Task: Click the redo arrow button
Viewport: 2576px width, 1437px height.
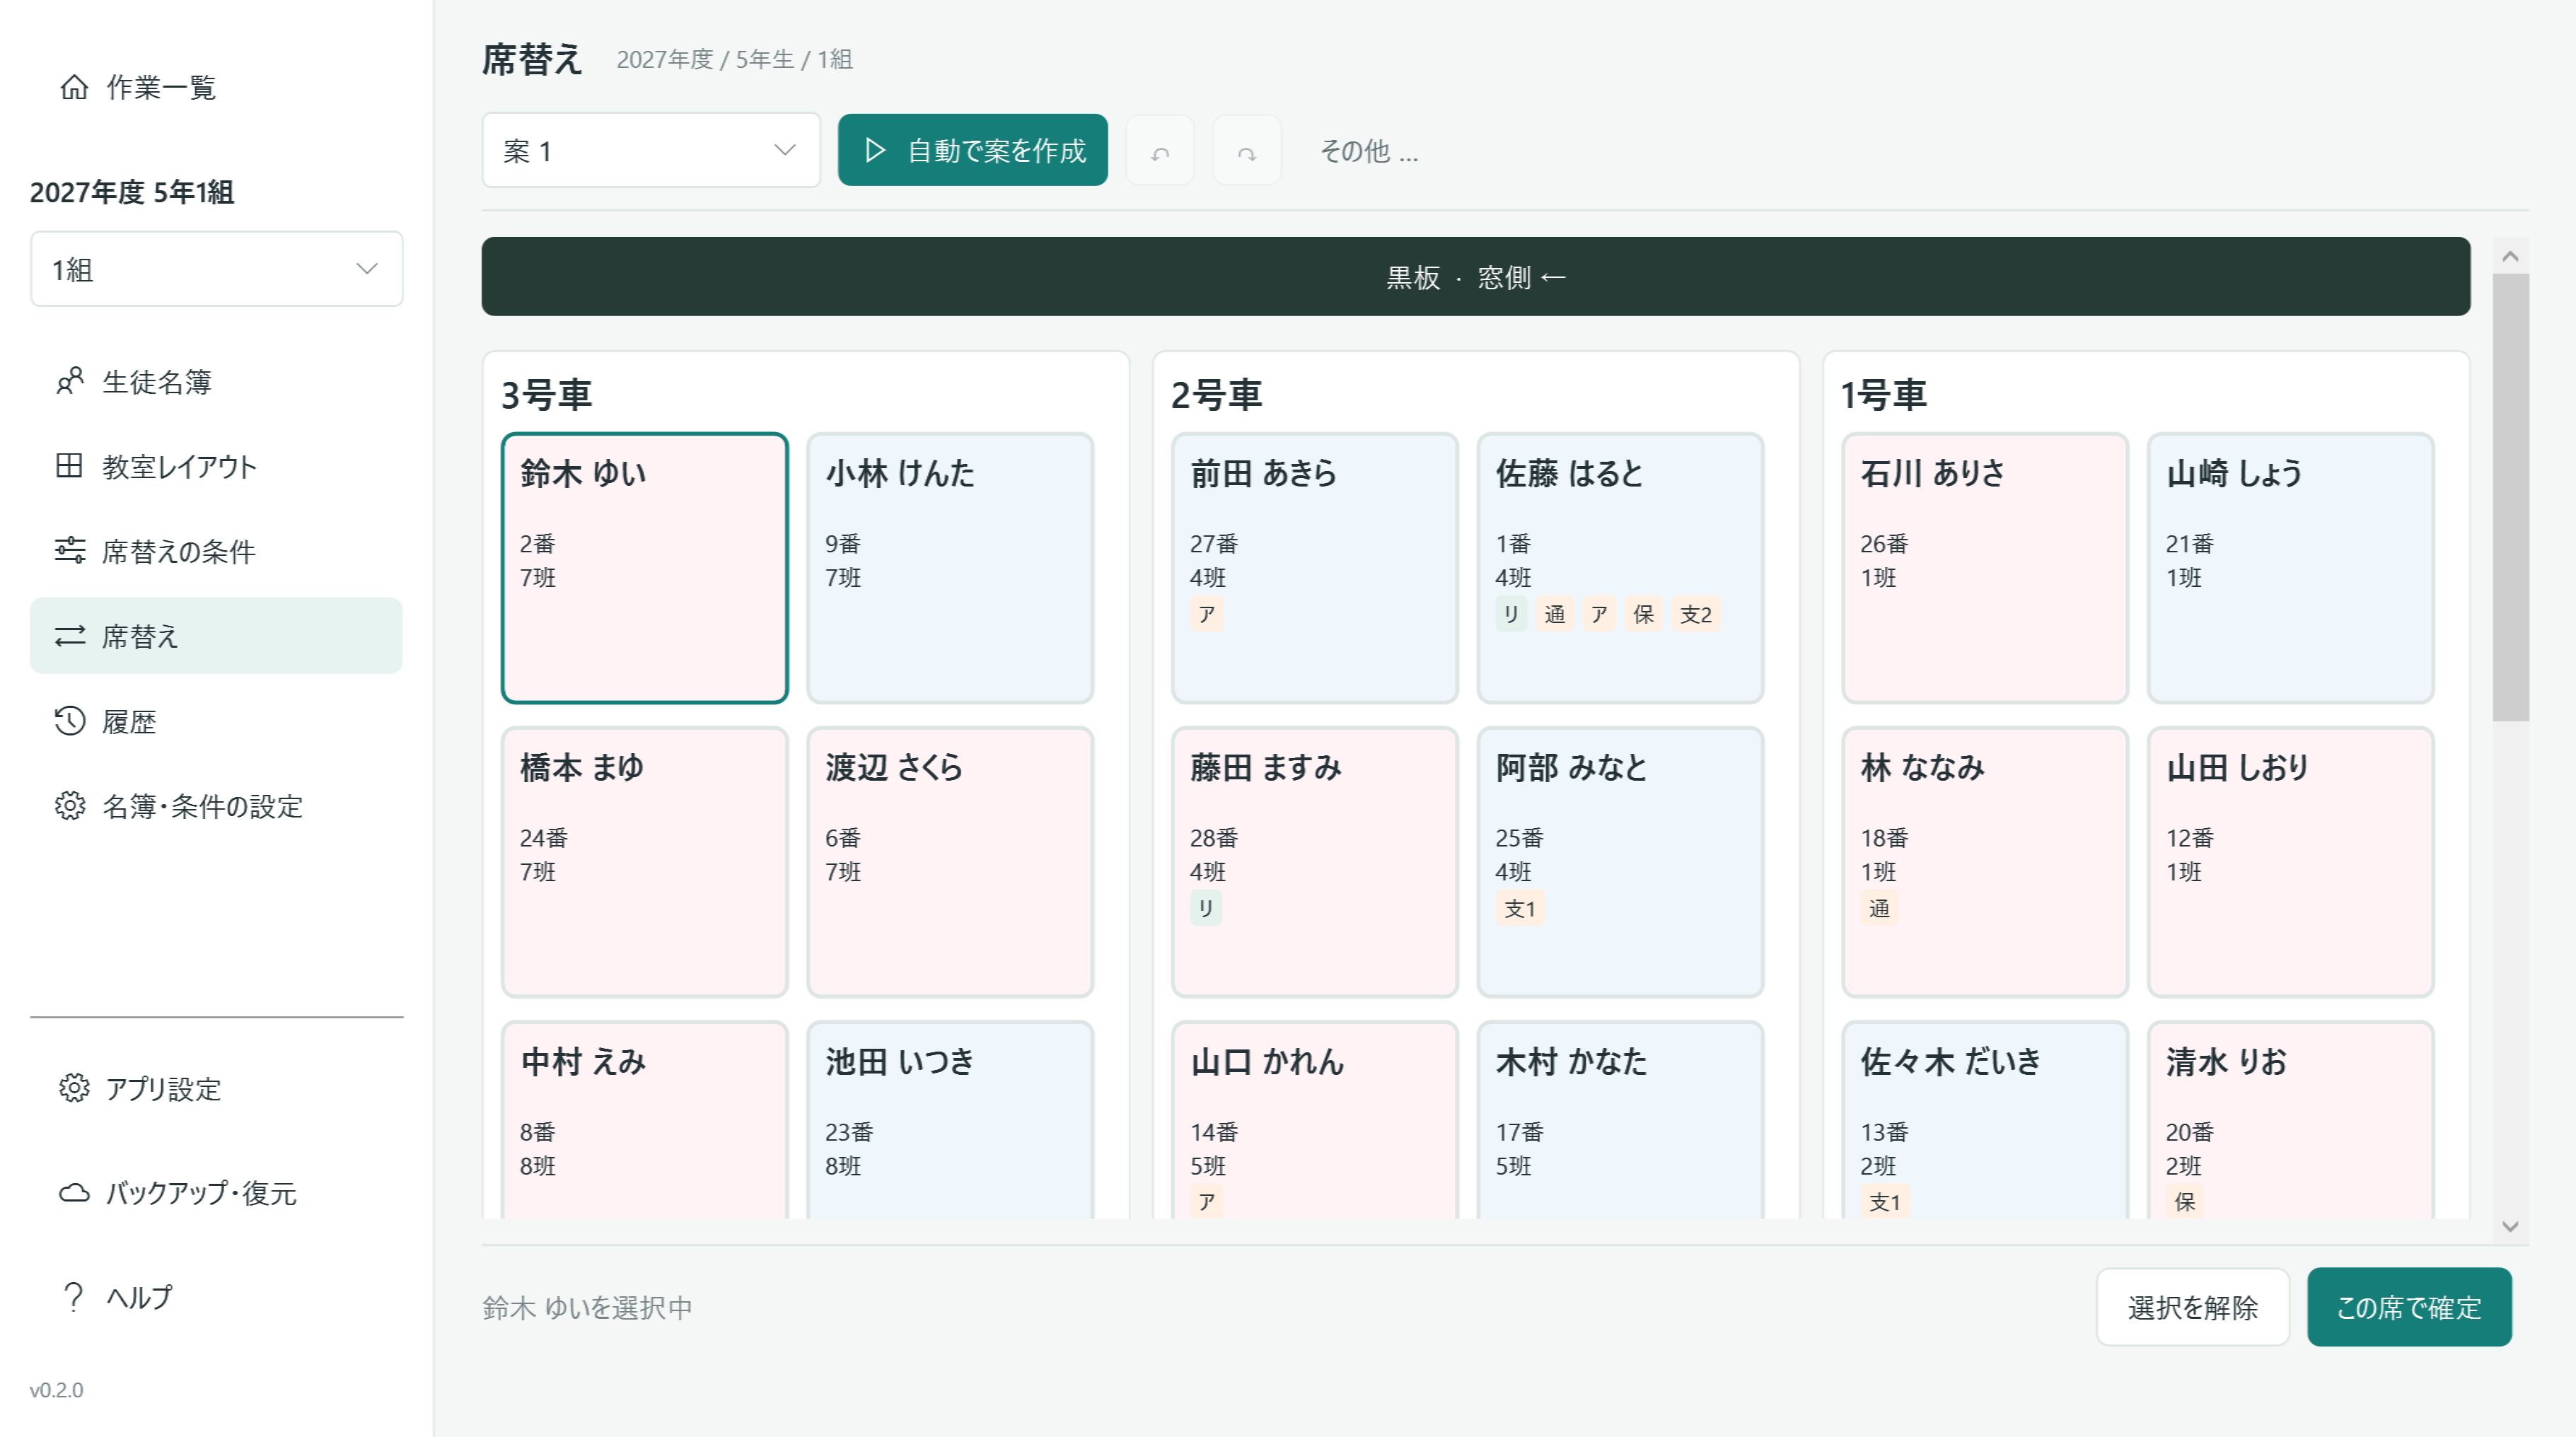Action: click(x=1246, y=151)
